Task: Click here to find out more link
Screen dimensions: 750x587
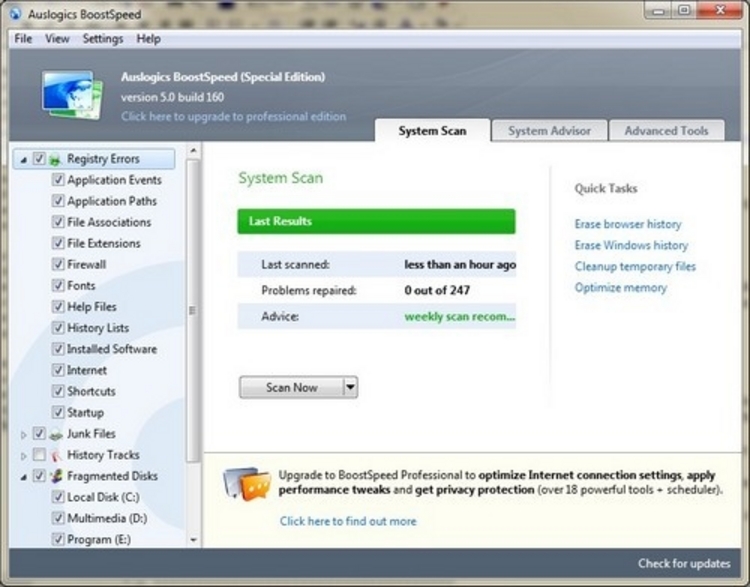Action: pos(348,521)
